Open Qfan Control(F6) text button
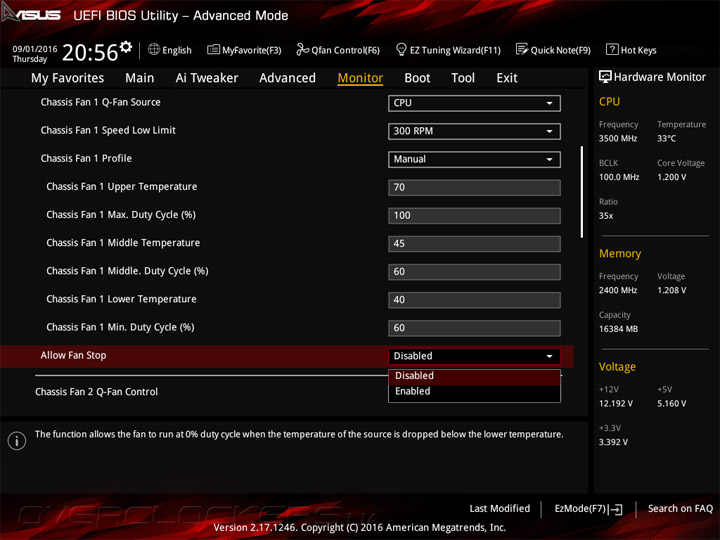Image resolution: width=720 pixels, height=540 pixels. coord(345,50)
